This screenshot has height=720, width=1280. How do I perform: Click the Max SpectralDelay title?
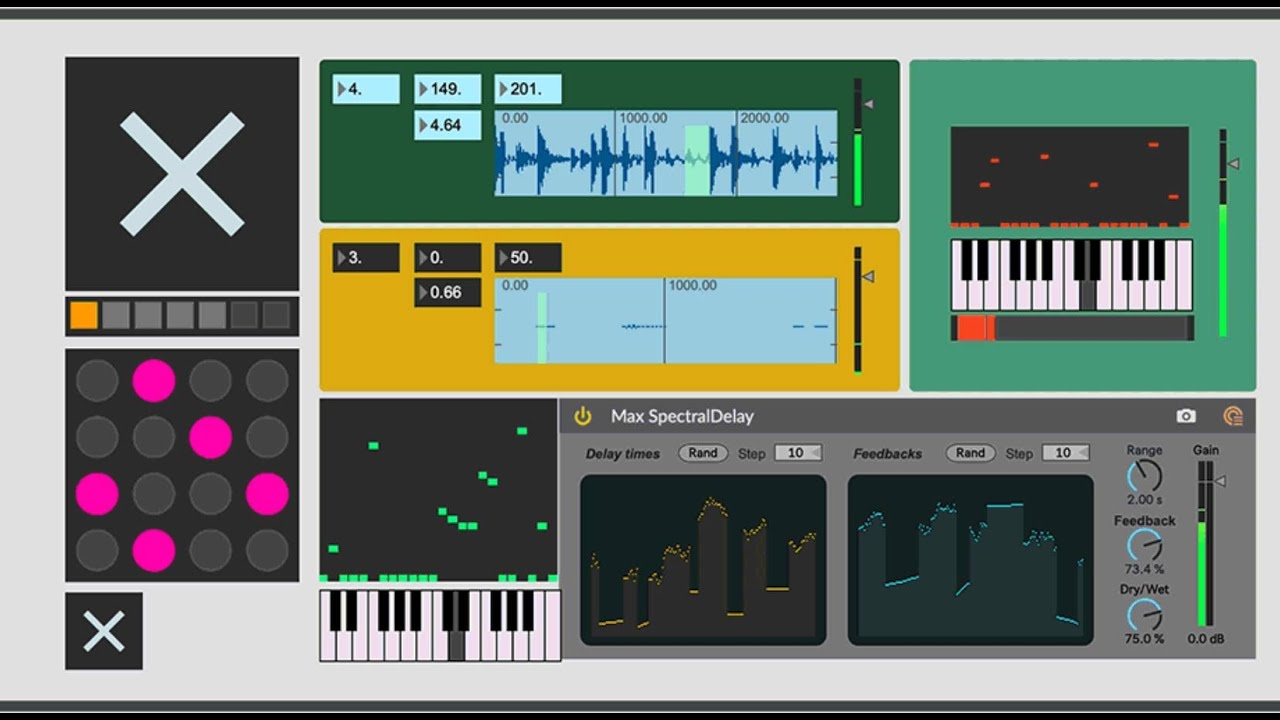point(682,416)
